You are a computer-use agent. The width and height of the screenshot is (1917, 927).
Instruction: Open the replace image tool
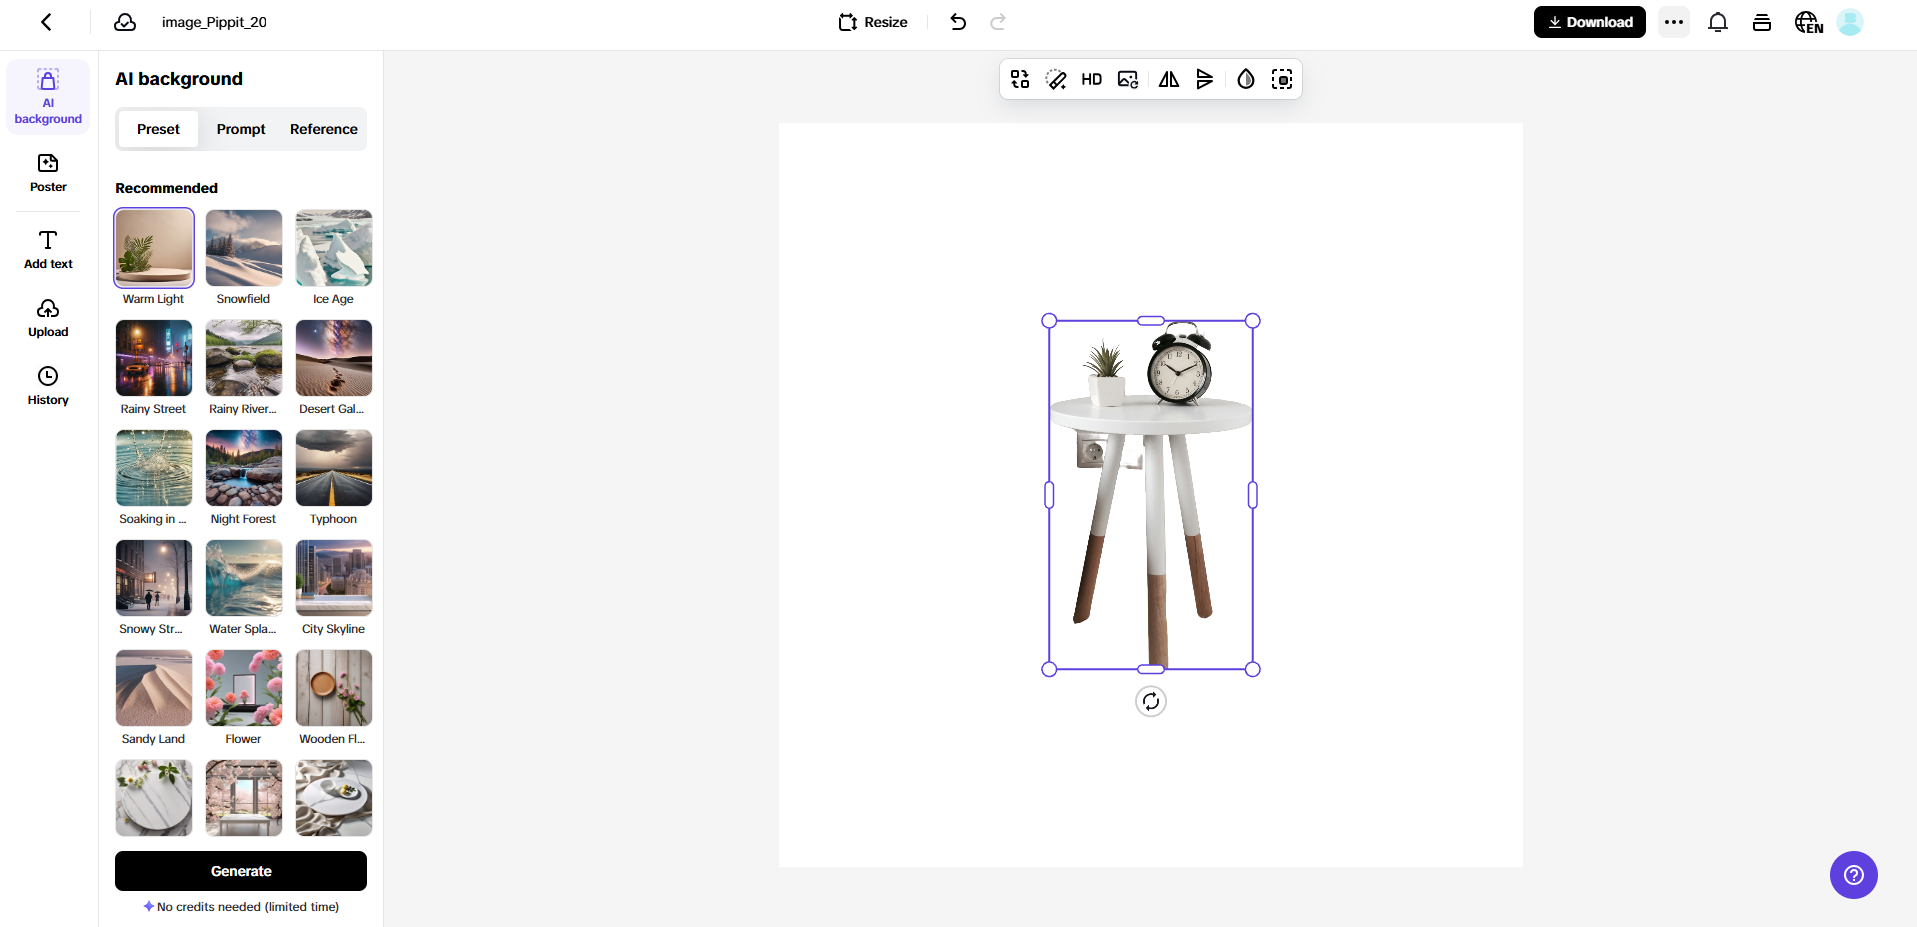point(1127,79)
